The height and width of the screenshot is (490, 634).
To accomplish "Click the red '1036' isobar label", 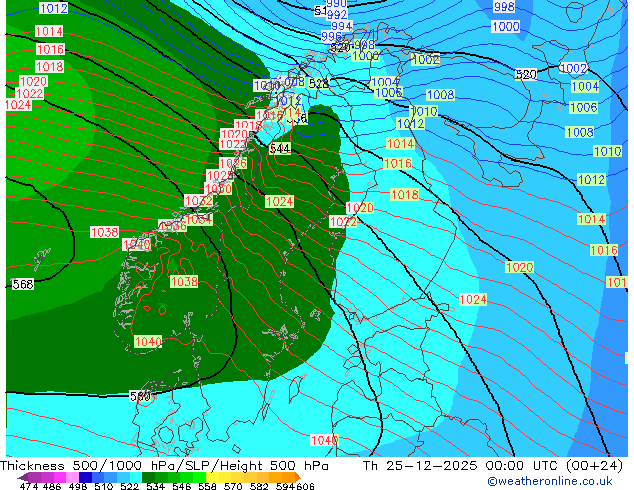I will (x=173, y=226).
